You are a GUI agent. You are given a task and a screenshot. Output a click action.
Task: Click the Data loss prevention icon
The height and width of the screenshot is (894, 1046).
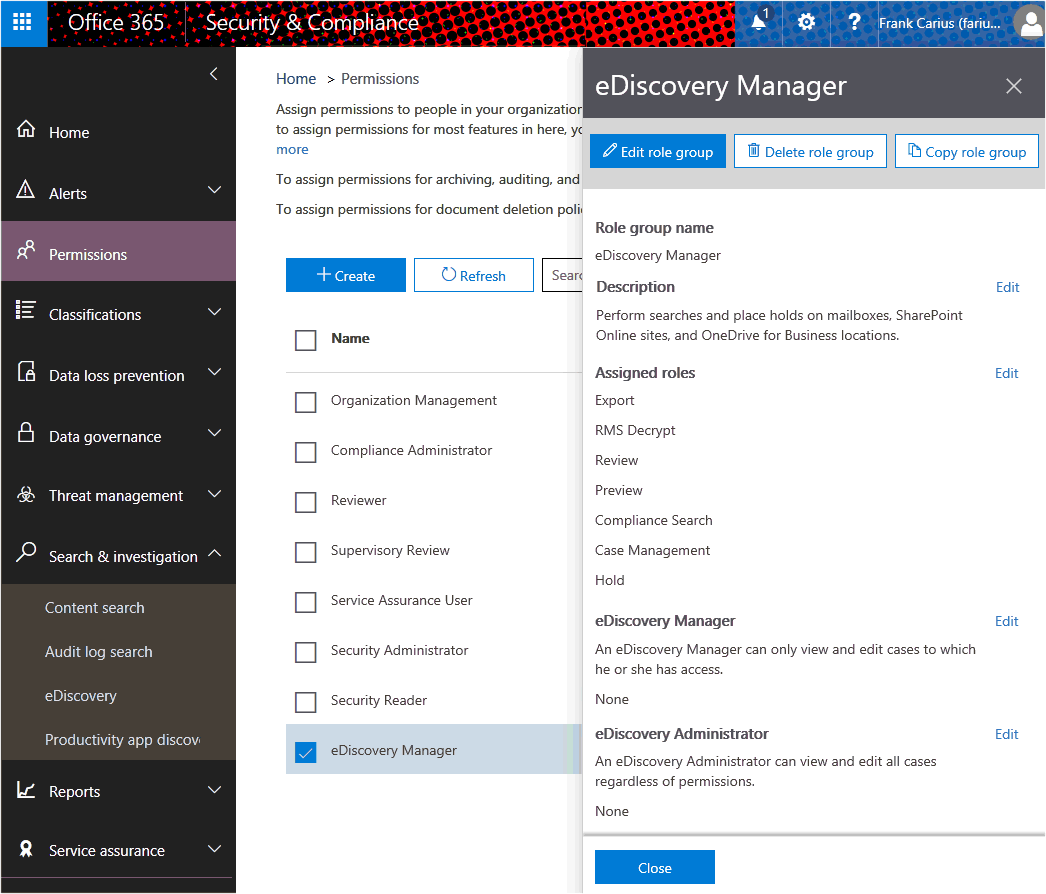coord(26,371)
